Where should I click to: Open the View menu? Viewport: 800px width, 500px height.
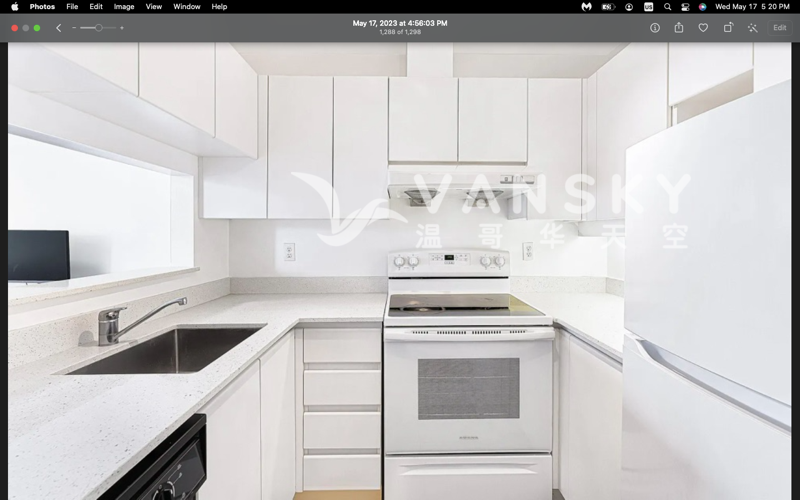point(154,6)
